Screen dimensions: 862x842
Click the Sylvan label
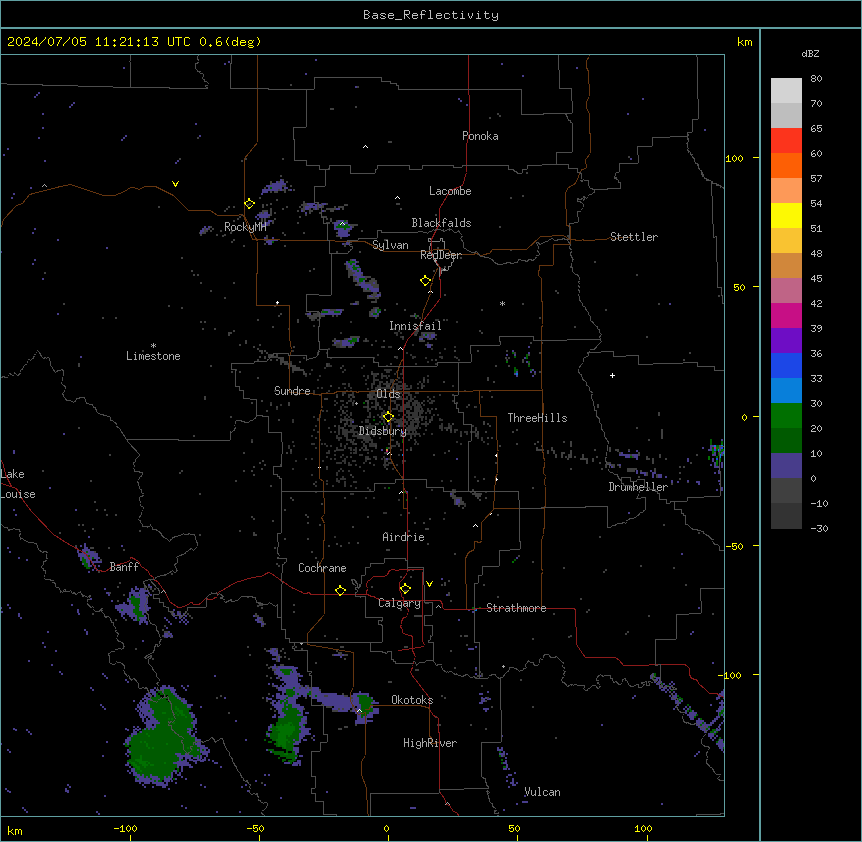click(390, 245)
